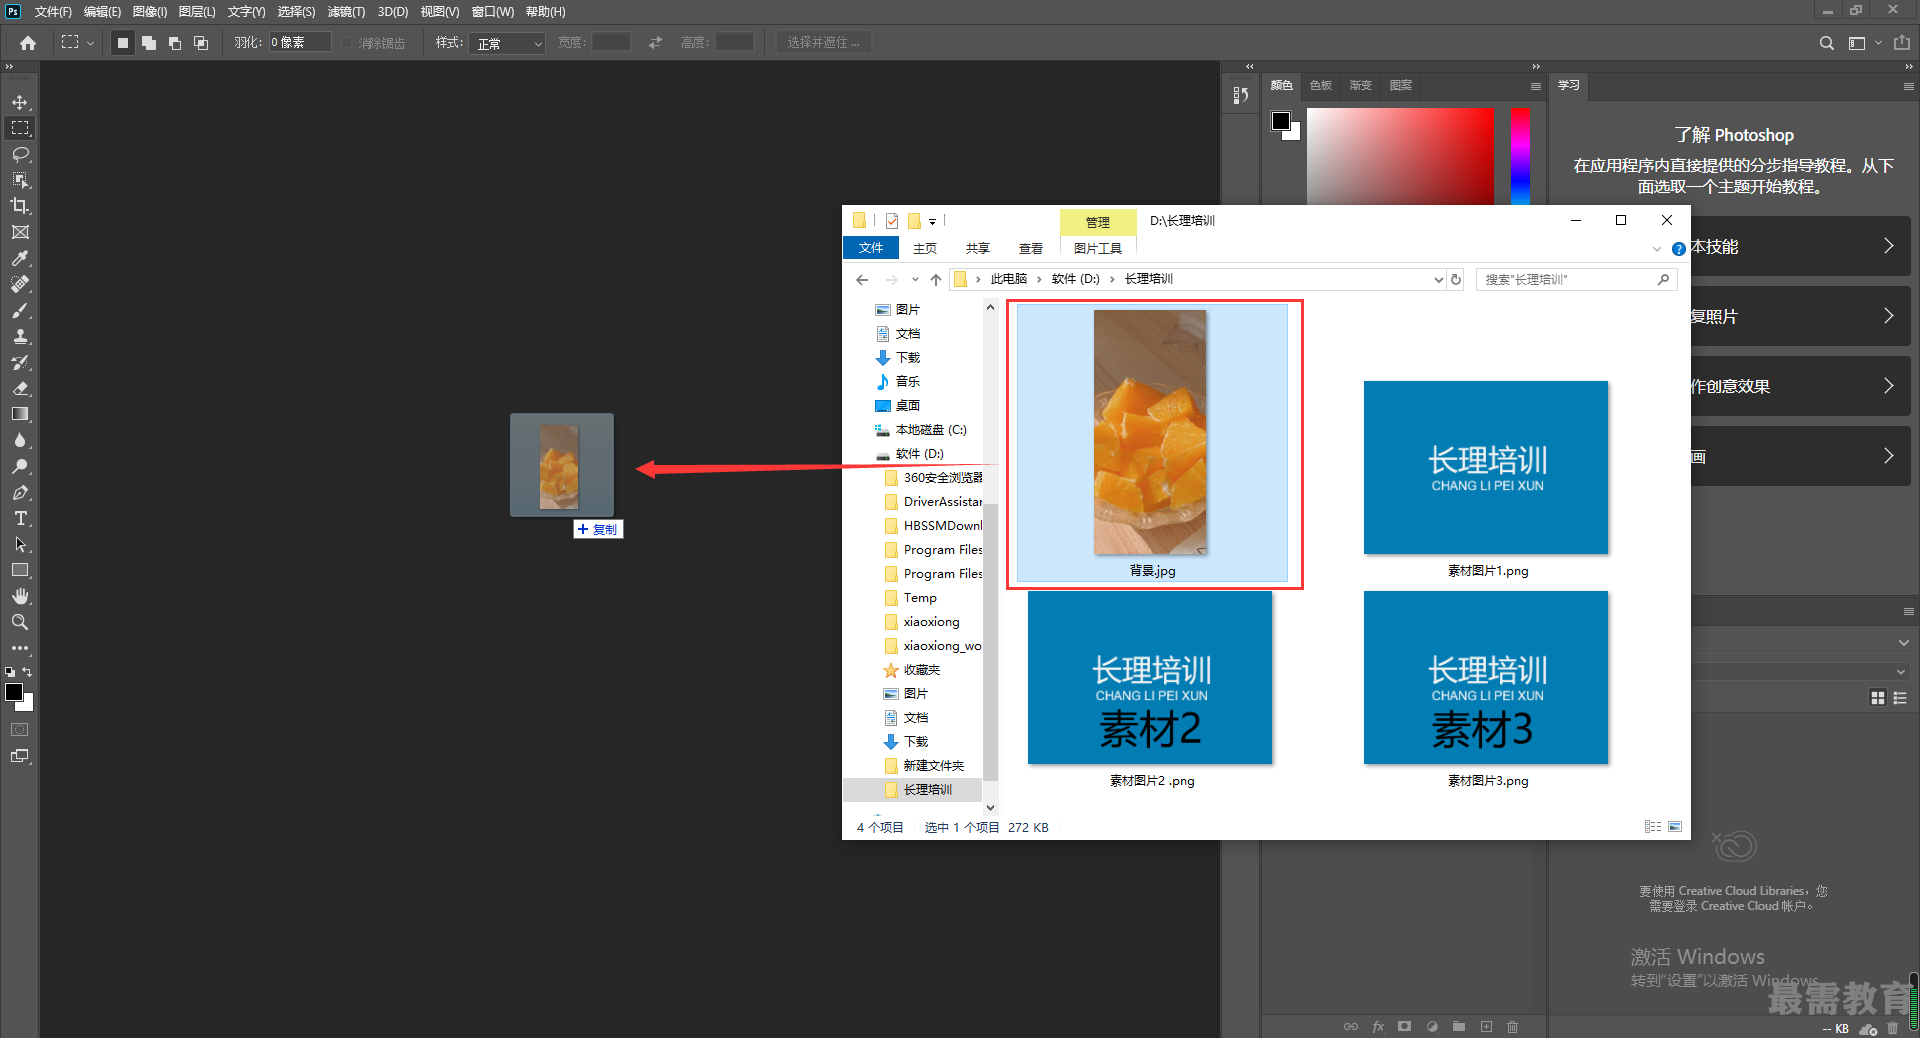Open the Learn panel flyout menu

(x=1908, y=86)
